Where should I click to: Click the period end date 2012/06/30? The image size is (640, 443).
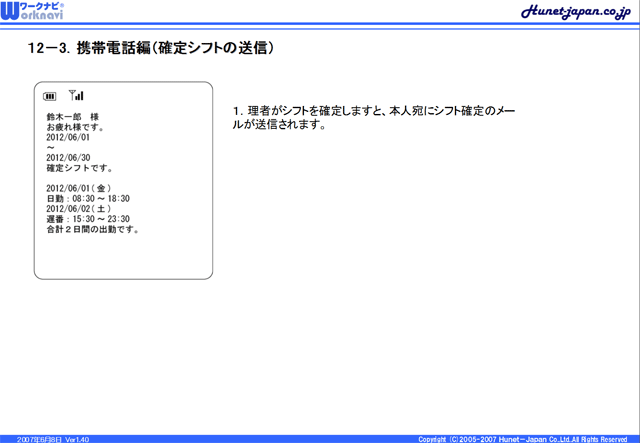click(x=68, y=158)
